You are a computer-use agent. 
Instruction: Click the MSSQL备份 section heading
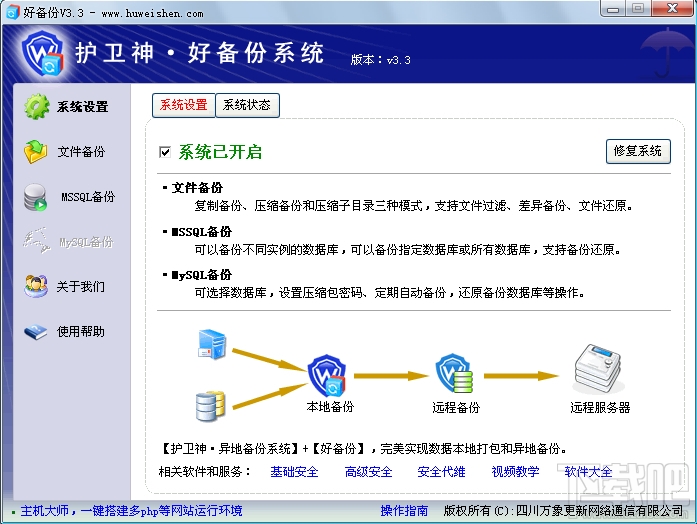(x=201, y=232)
